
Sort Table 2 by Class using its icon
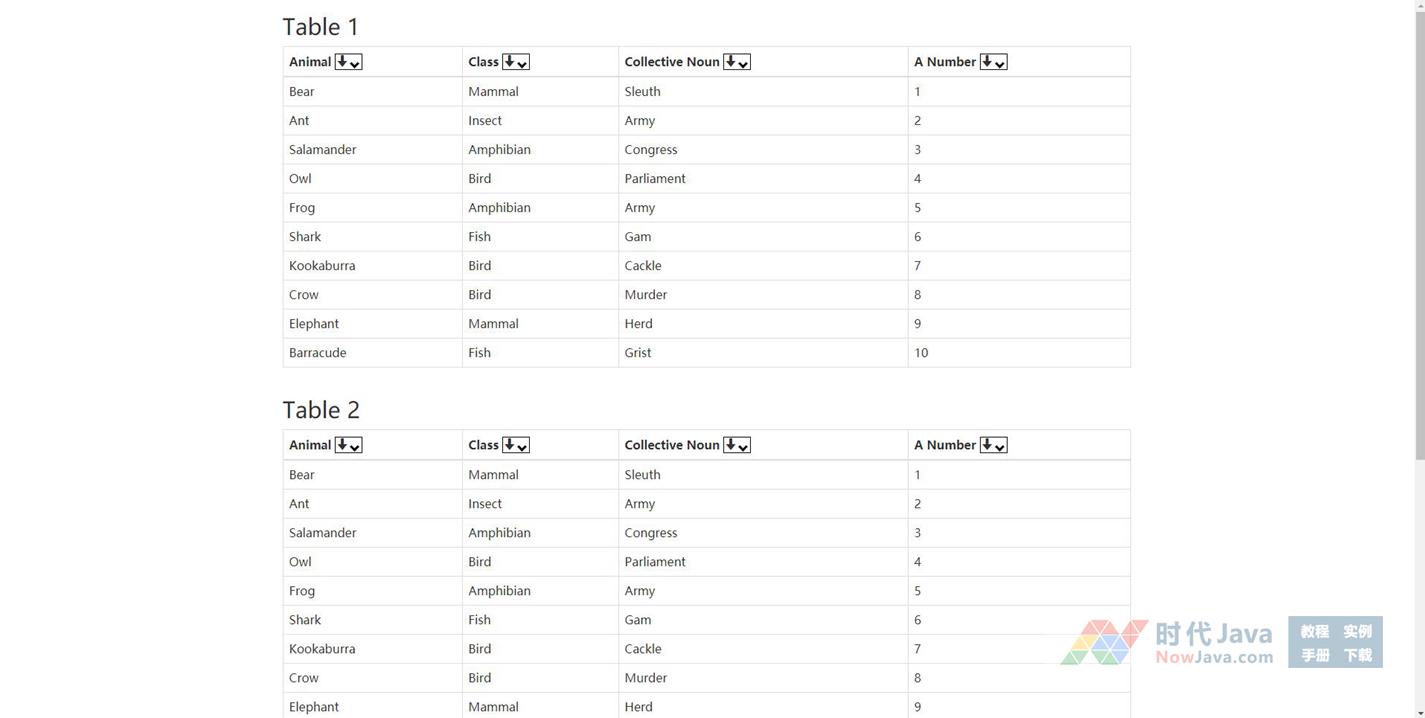pos(515,445)
